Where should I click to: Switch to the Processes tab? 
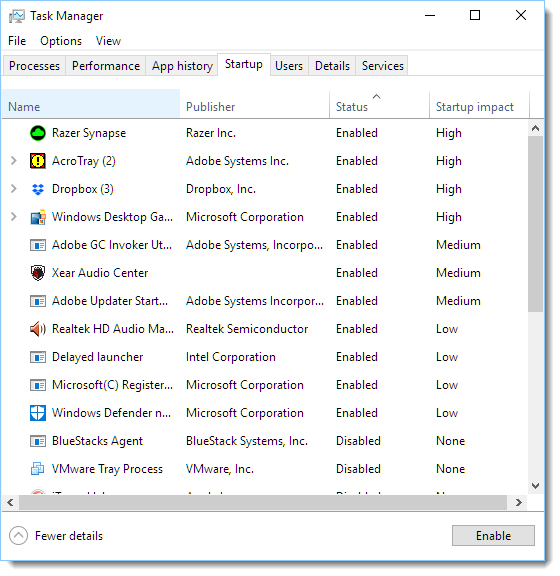(x=35, y=66)
